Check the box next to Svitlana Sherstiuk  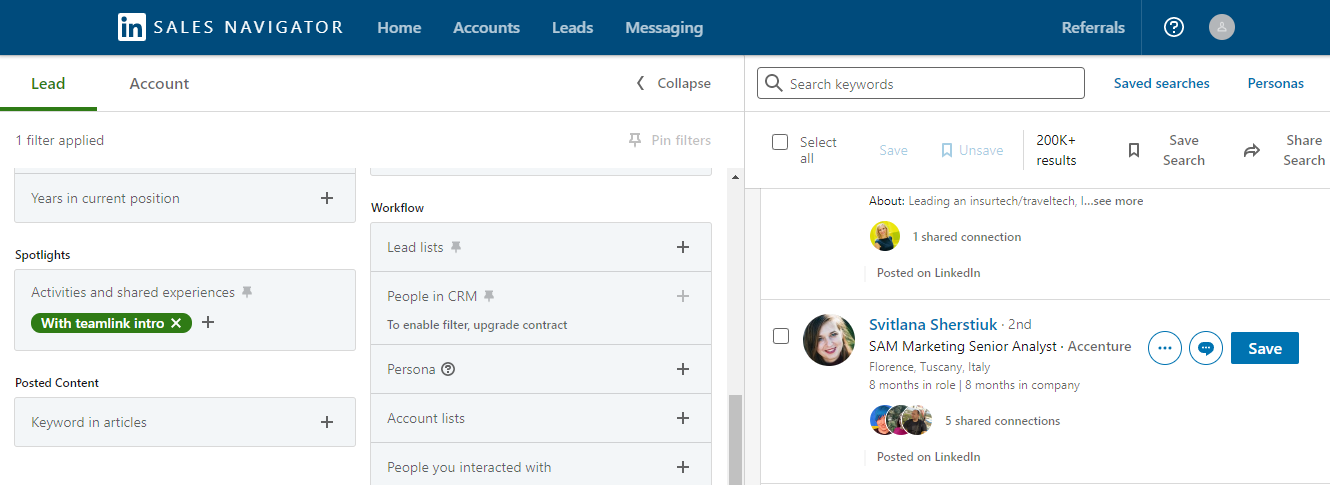[781, 336]
